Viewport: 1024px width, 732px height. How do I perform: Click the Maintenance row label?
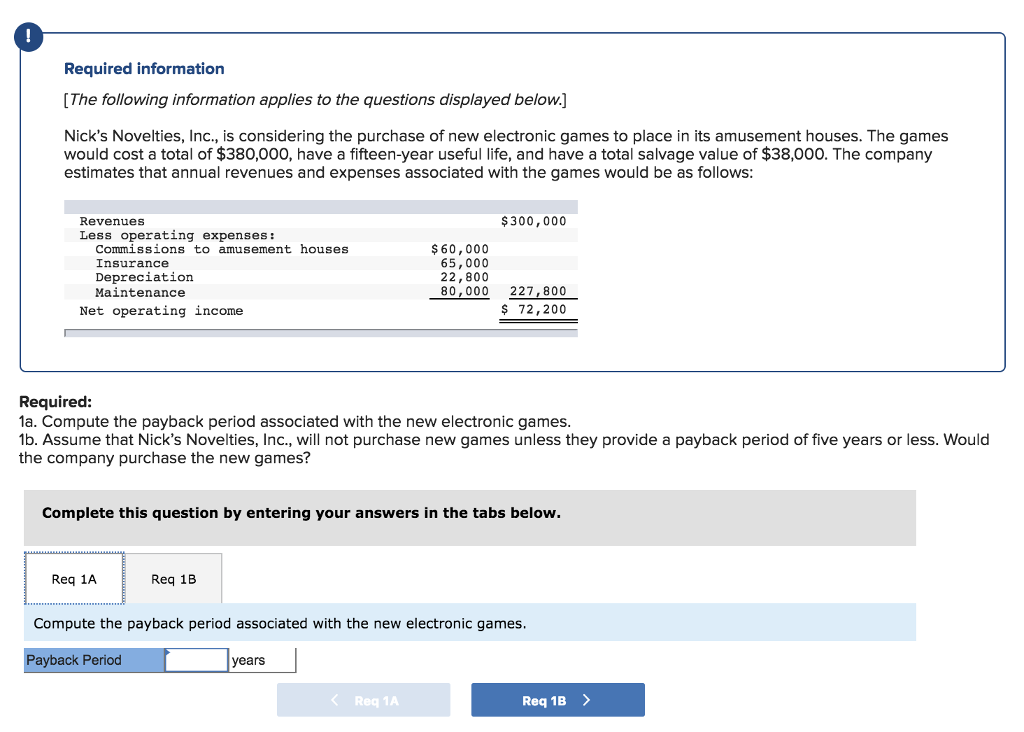click(140, 293)
